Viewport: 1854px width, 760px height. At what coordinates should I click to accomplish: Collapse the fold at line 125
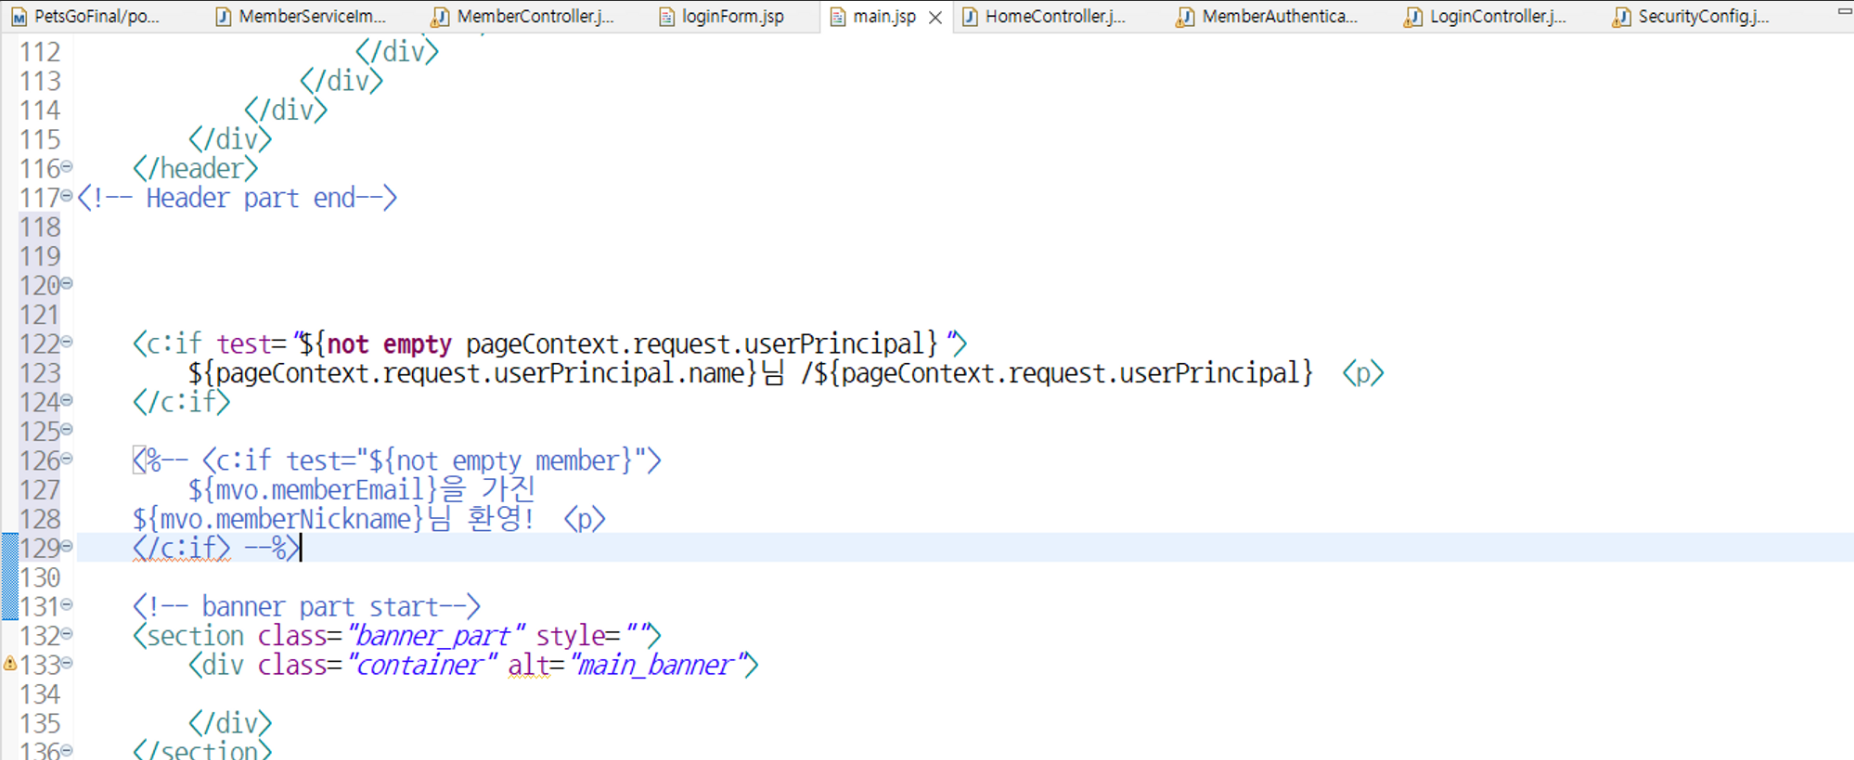(67, 429)
